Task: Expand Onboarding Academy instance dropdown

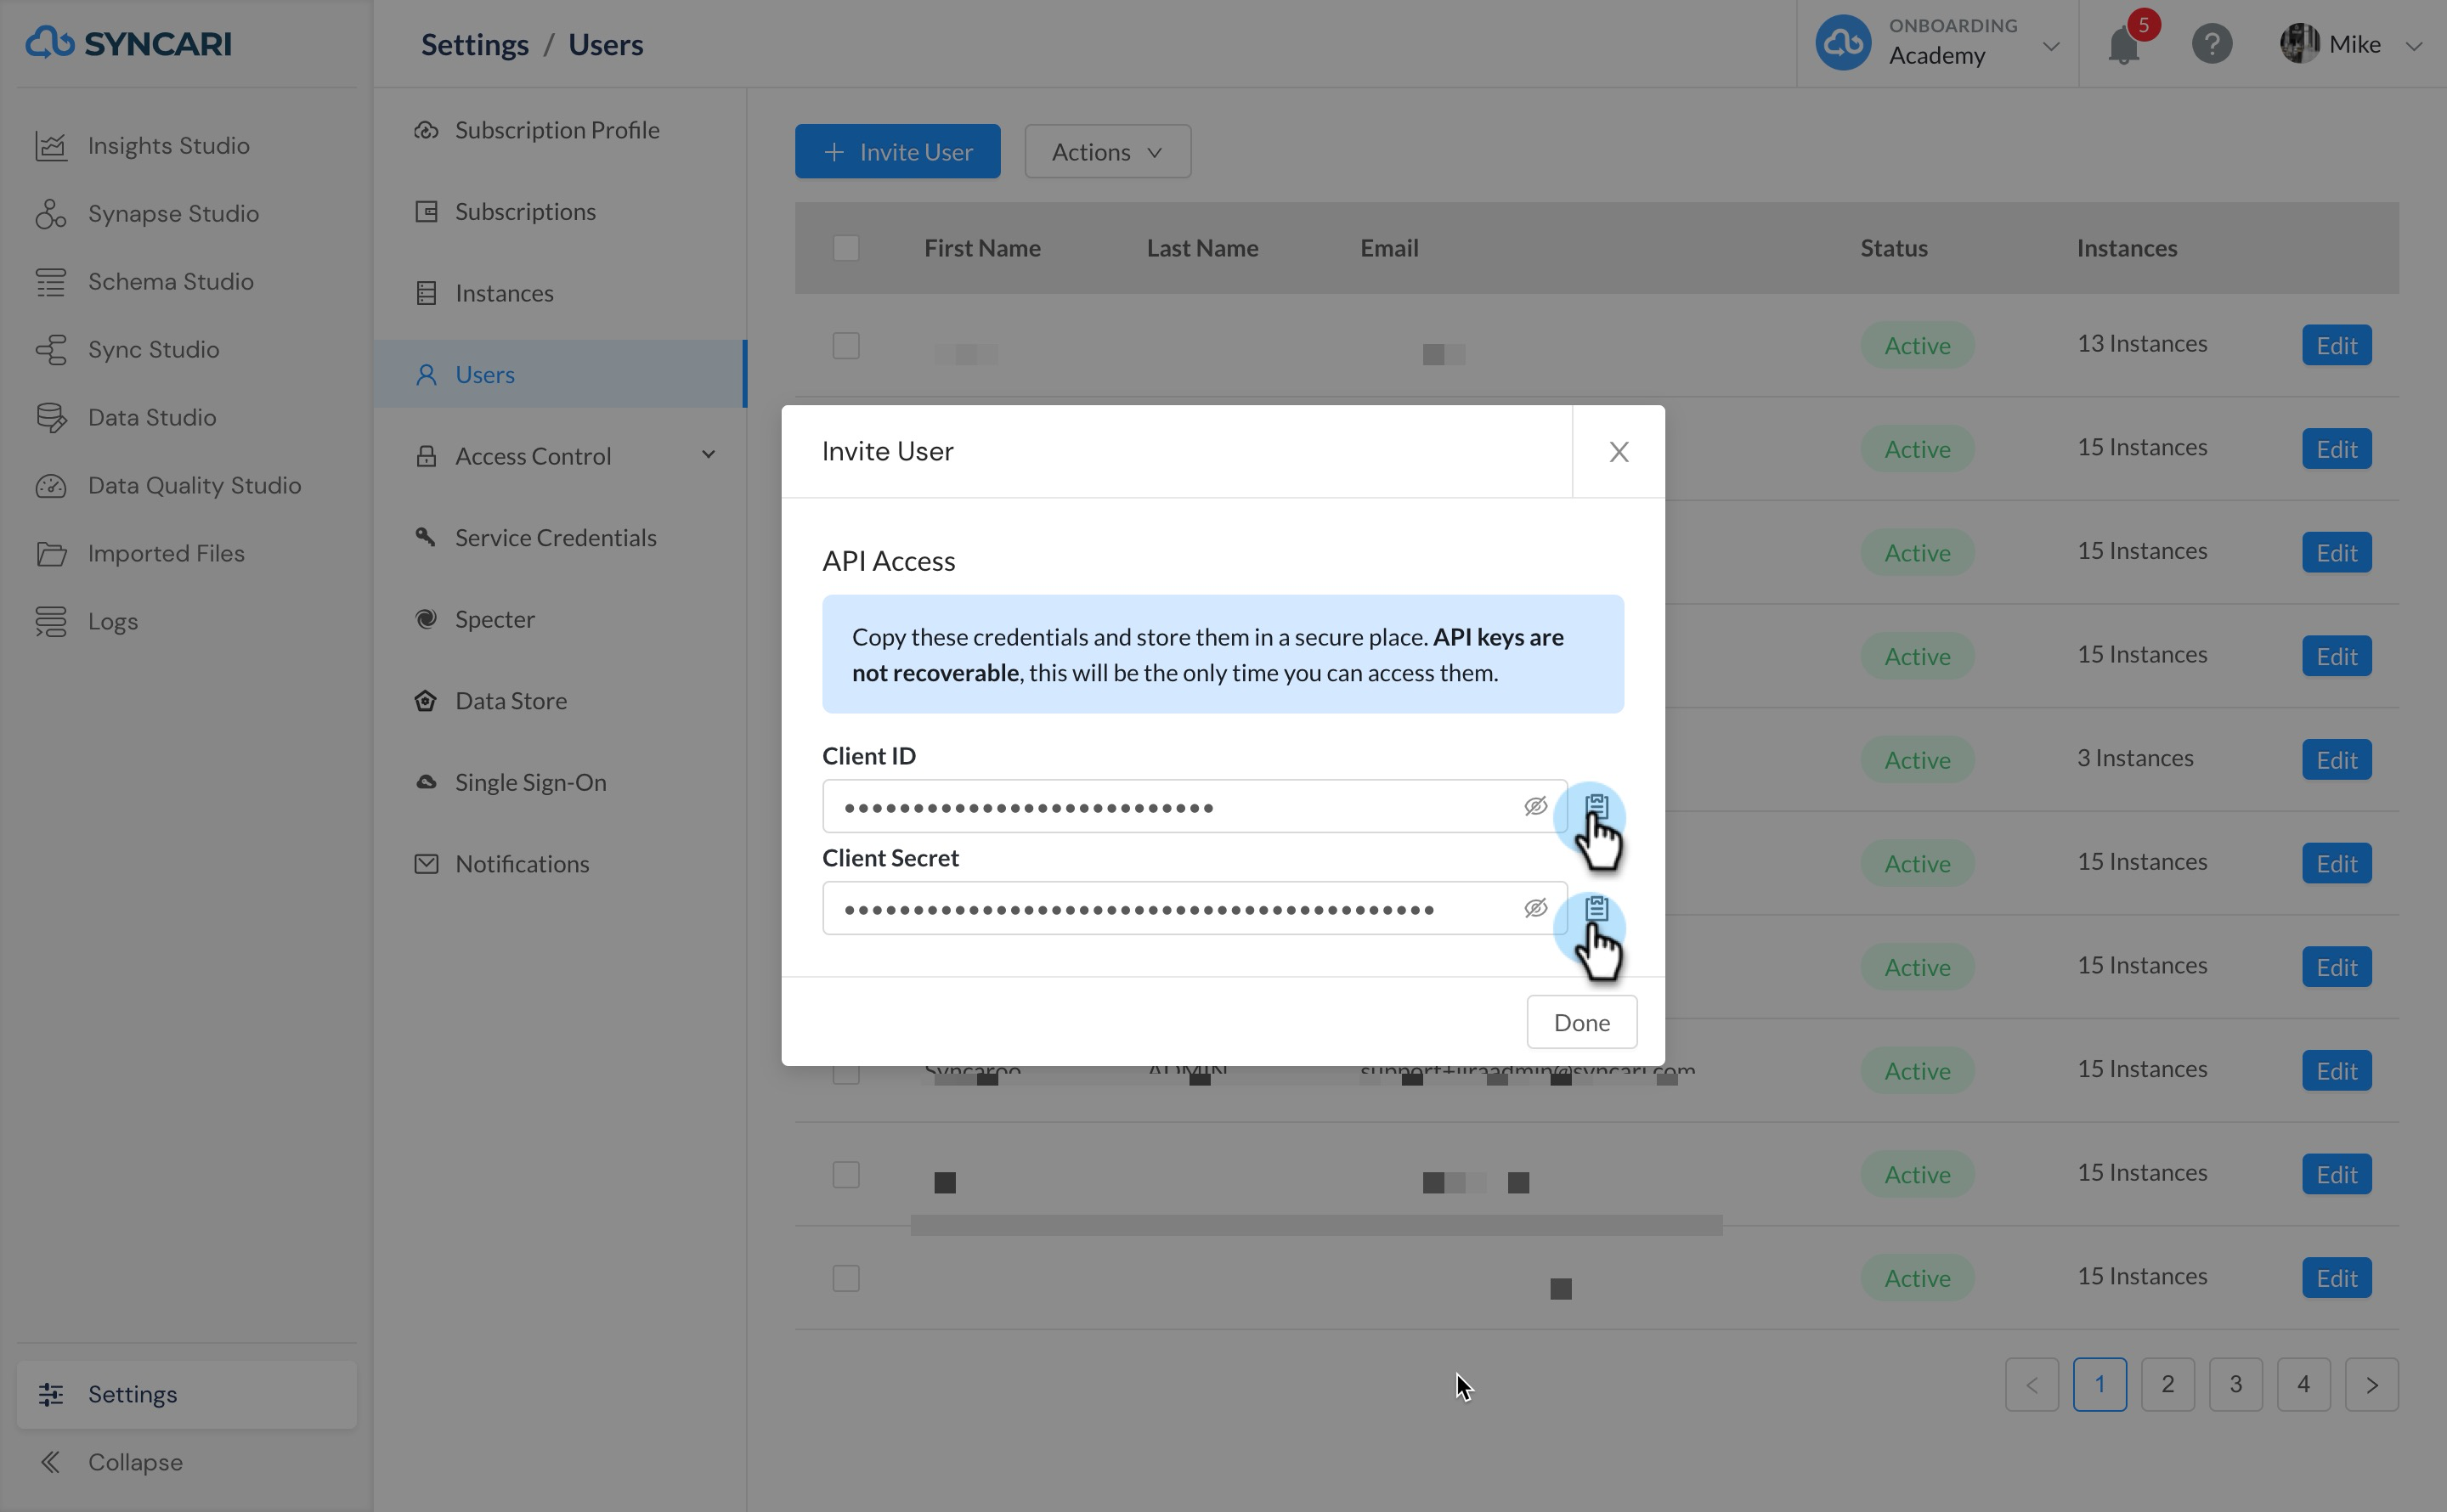Action: (x=2051, y=46)
